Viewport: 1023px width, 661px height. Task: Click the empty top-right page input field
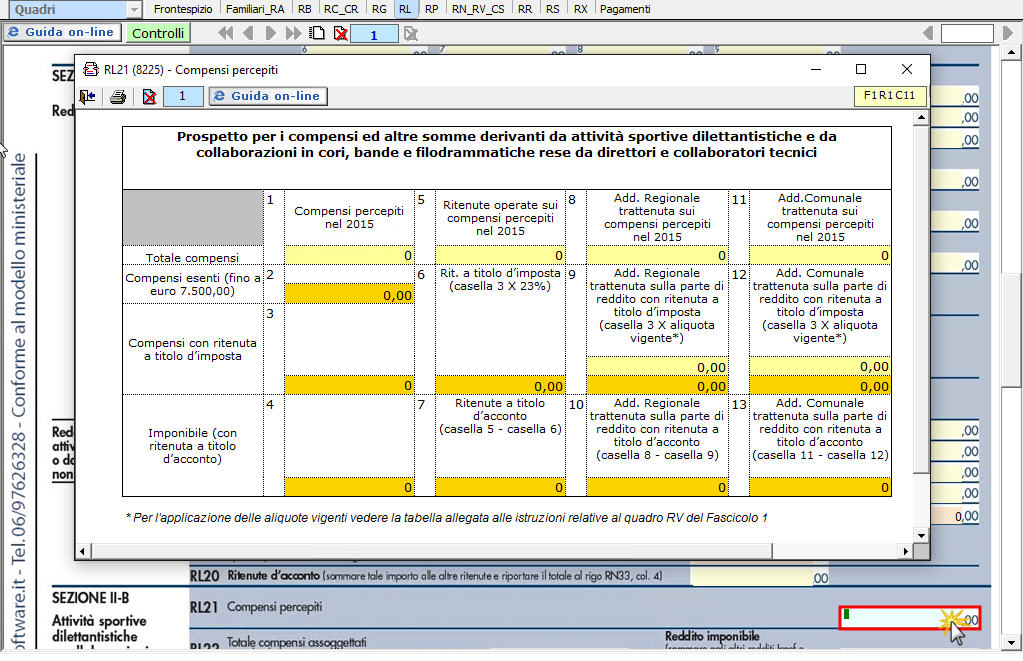967,33
